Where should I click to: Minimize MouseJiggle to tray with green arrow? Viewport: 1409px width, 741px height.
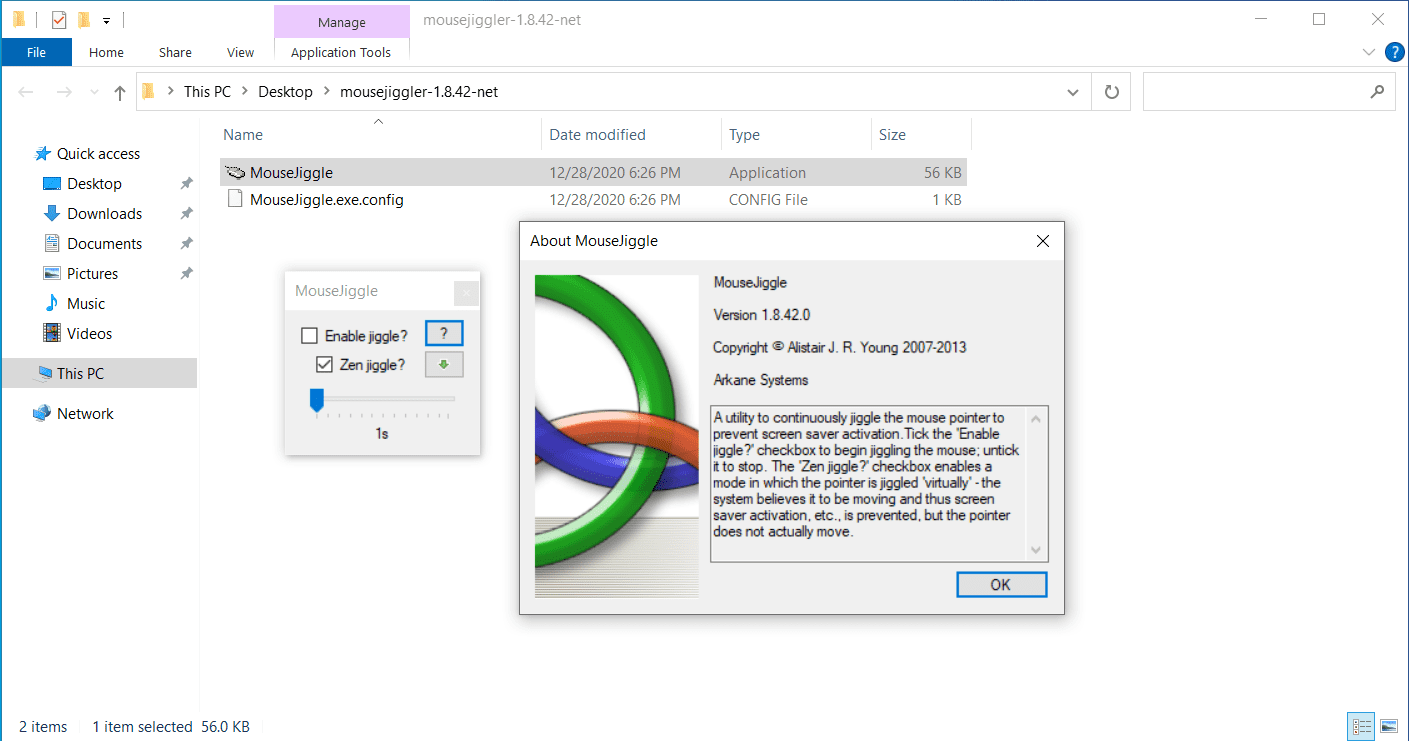(x=444, y=365)
